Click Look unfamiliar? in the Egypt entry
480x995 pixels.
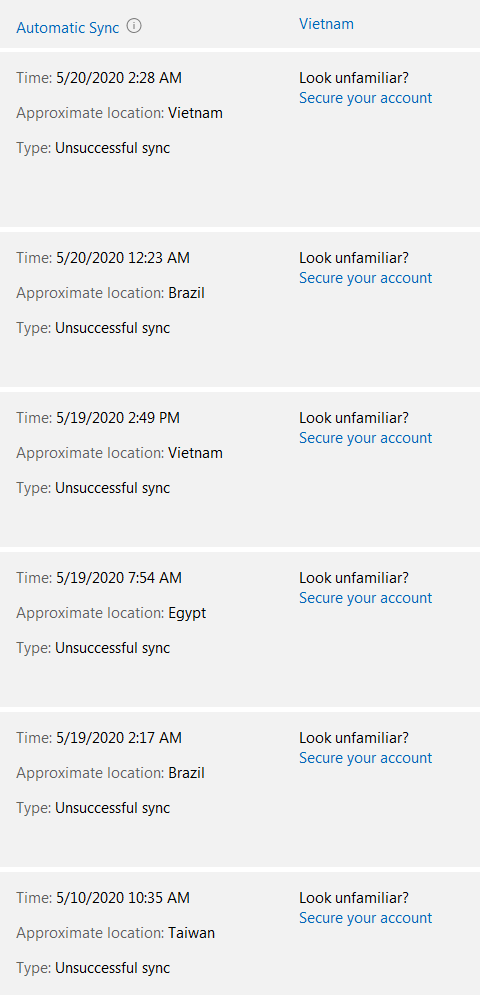(x=354, y=578)
